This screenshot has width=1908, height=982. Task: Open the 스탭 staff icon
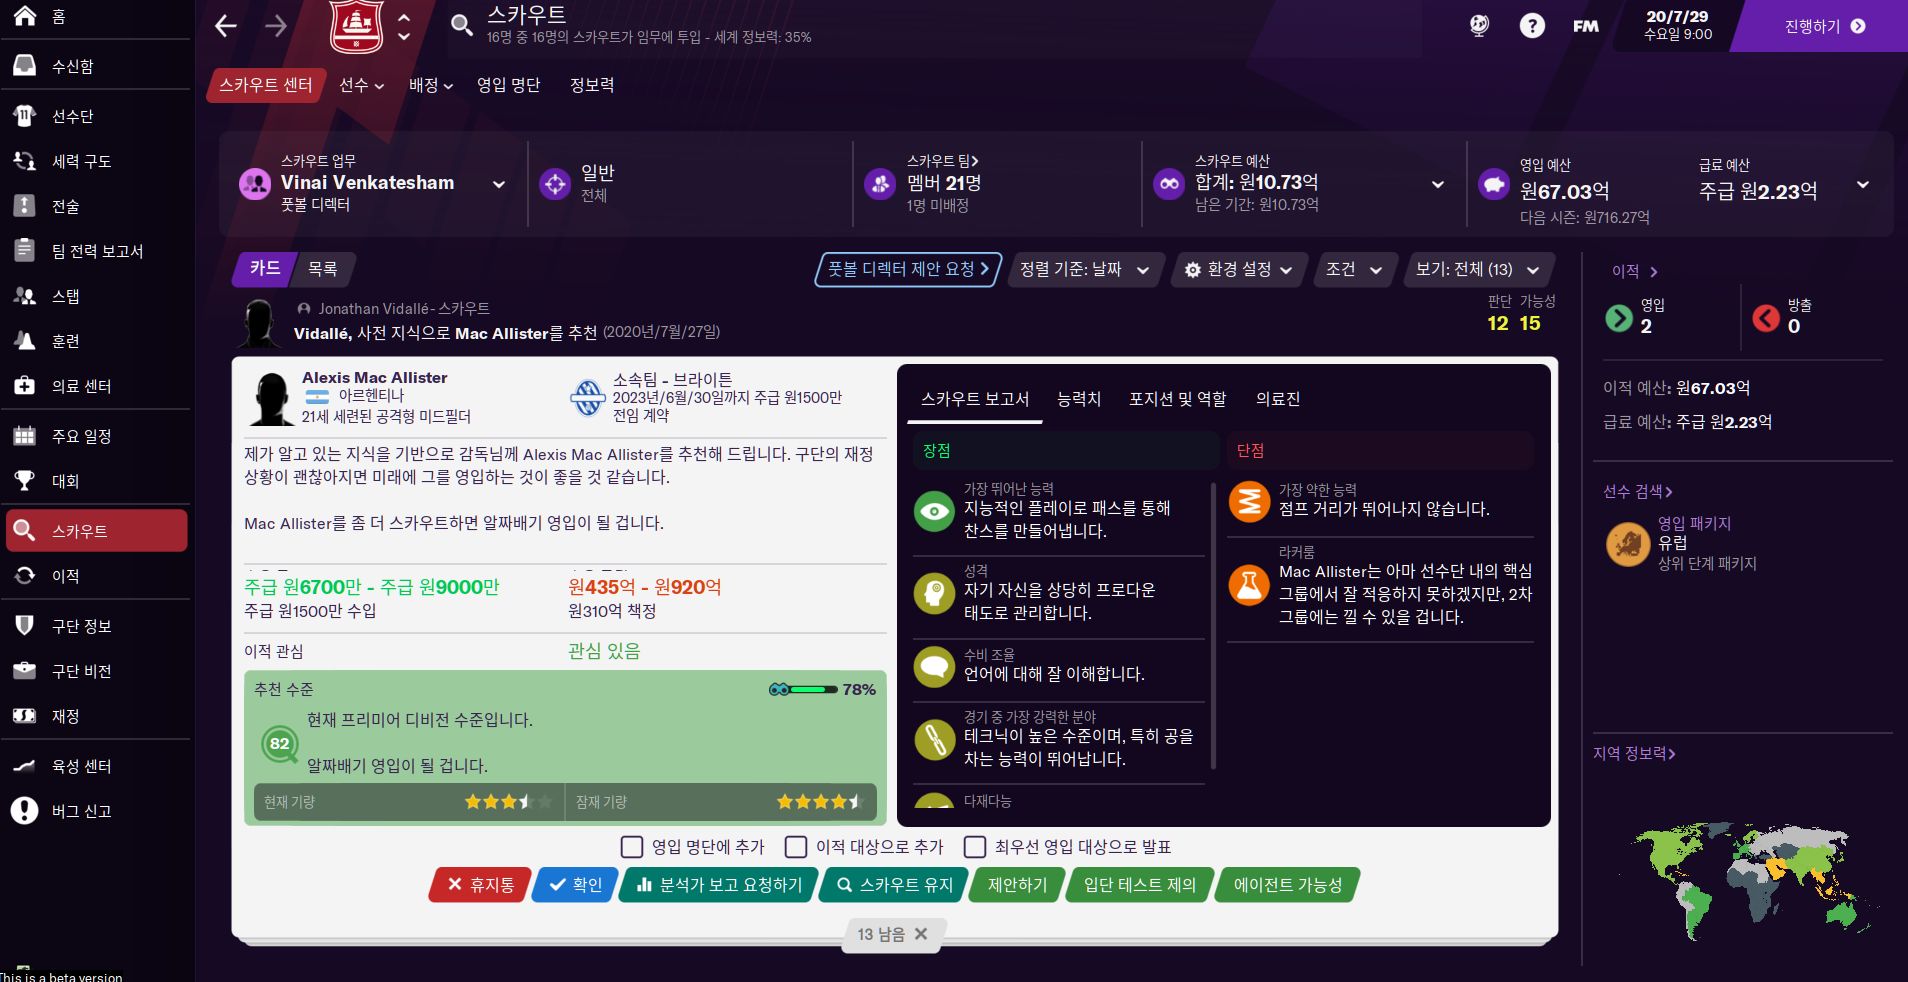(x=24, y=296)
